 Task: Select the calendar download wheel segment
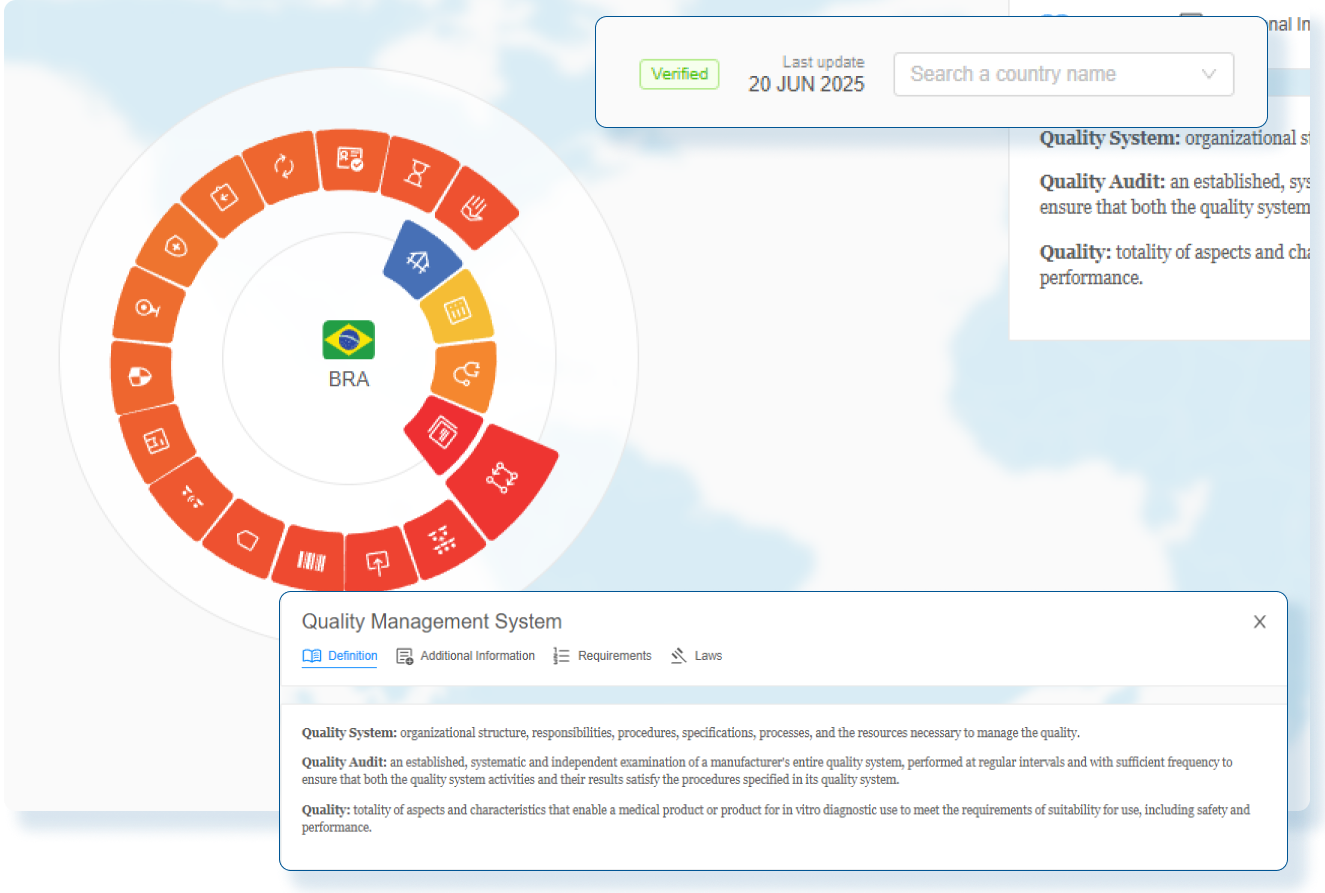[224, 197]
